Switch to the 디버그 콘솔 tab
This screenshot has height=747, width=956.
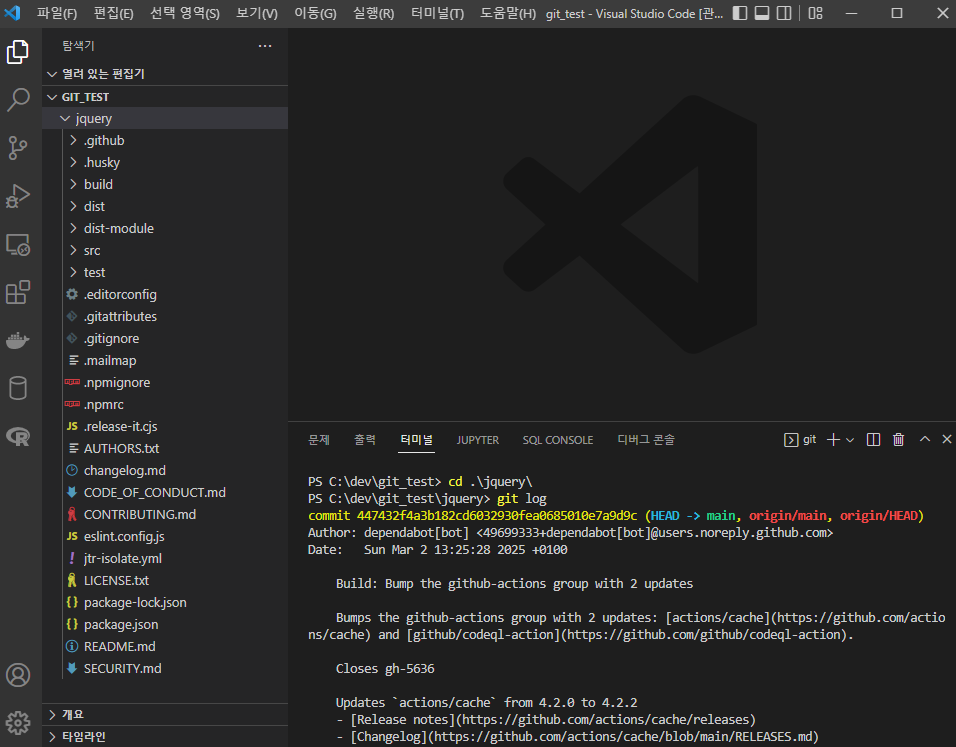(646, 440)
